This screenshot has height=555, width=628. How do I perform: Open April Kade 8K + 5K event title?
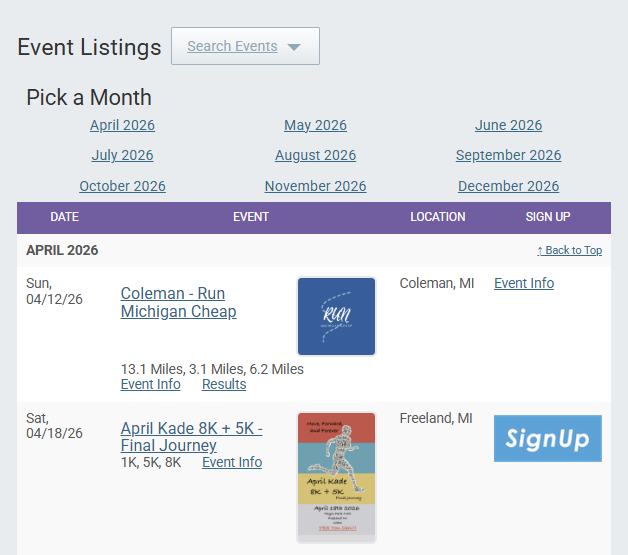click(x=191, y=436)
